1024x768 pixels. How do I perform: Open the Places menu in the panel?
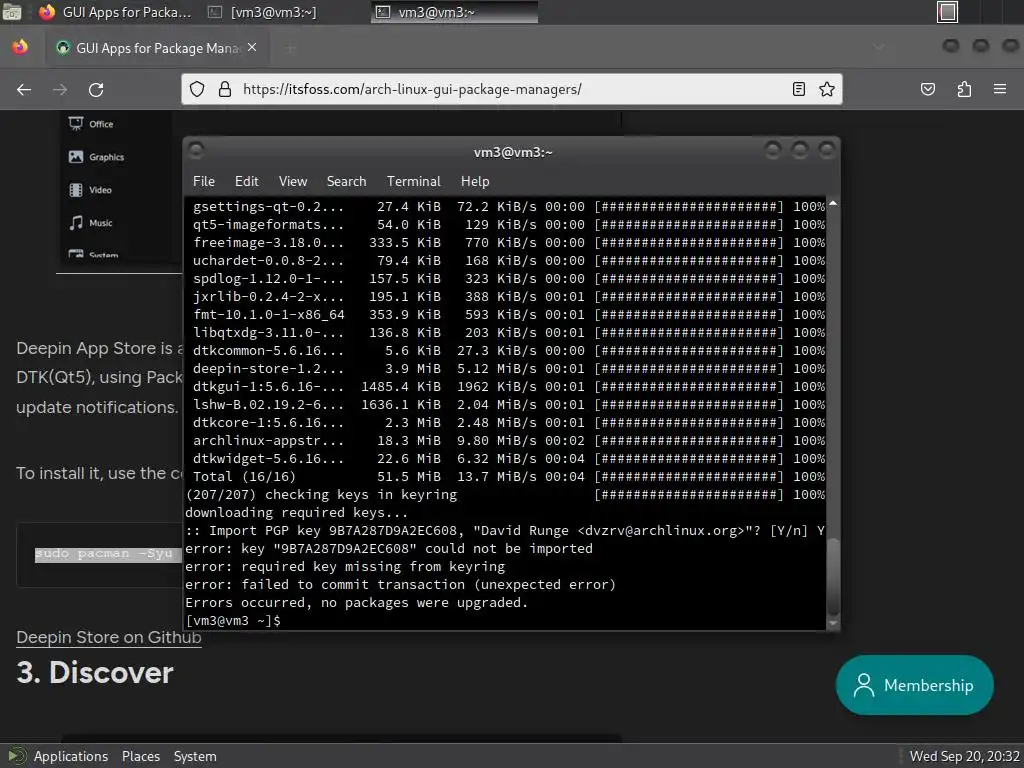click(x=140, y=756)
